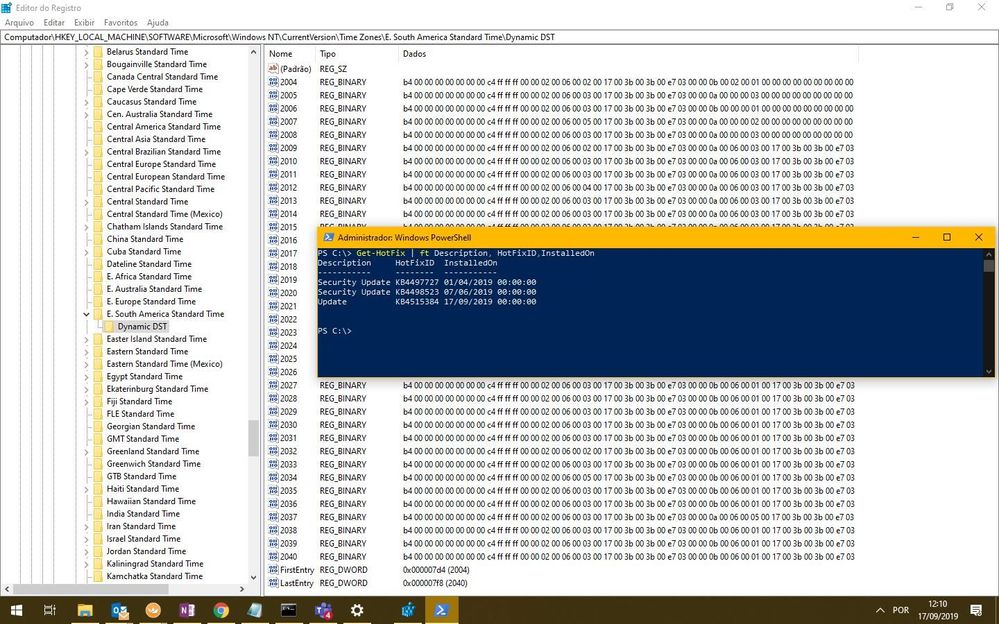Click the PowerShell window title bar icon
The height and width of the screenshot is (624, 999).
[x=328, y=237]
